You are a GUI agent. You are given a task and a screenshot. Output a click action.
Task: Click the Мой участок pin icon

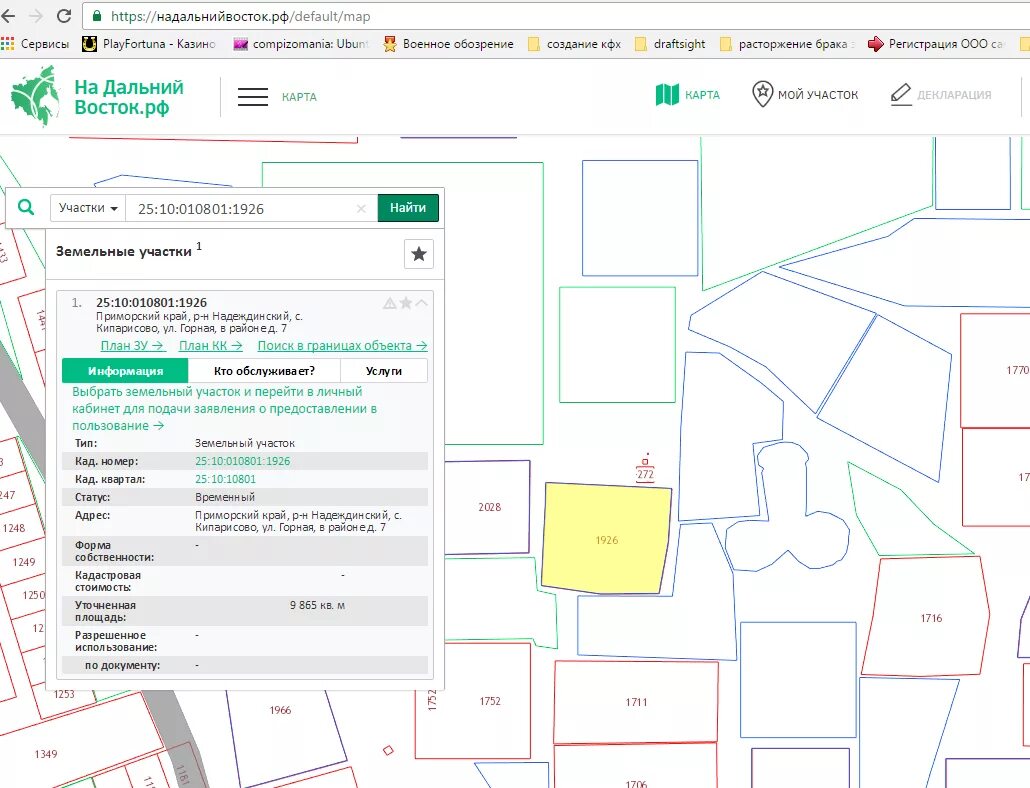tap(762, 94)
